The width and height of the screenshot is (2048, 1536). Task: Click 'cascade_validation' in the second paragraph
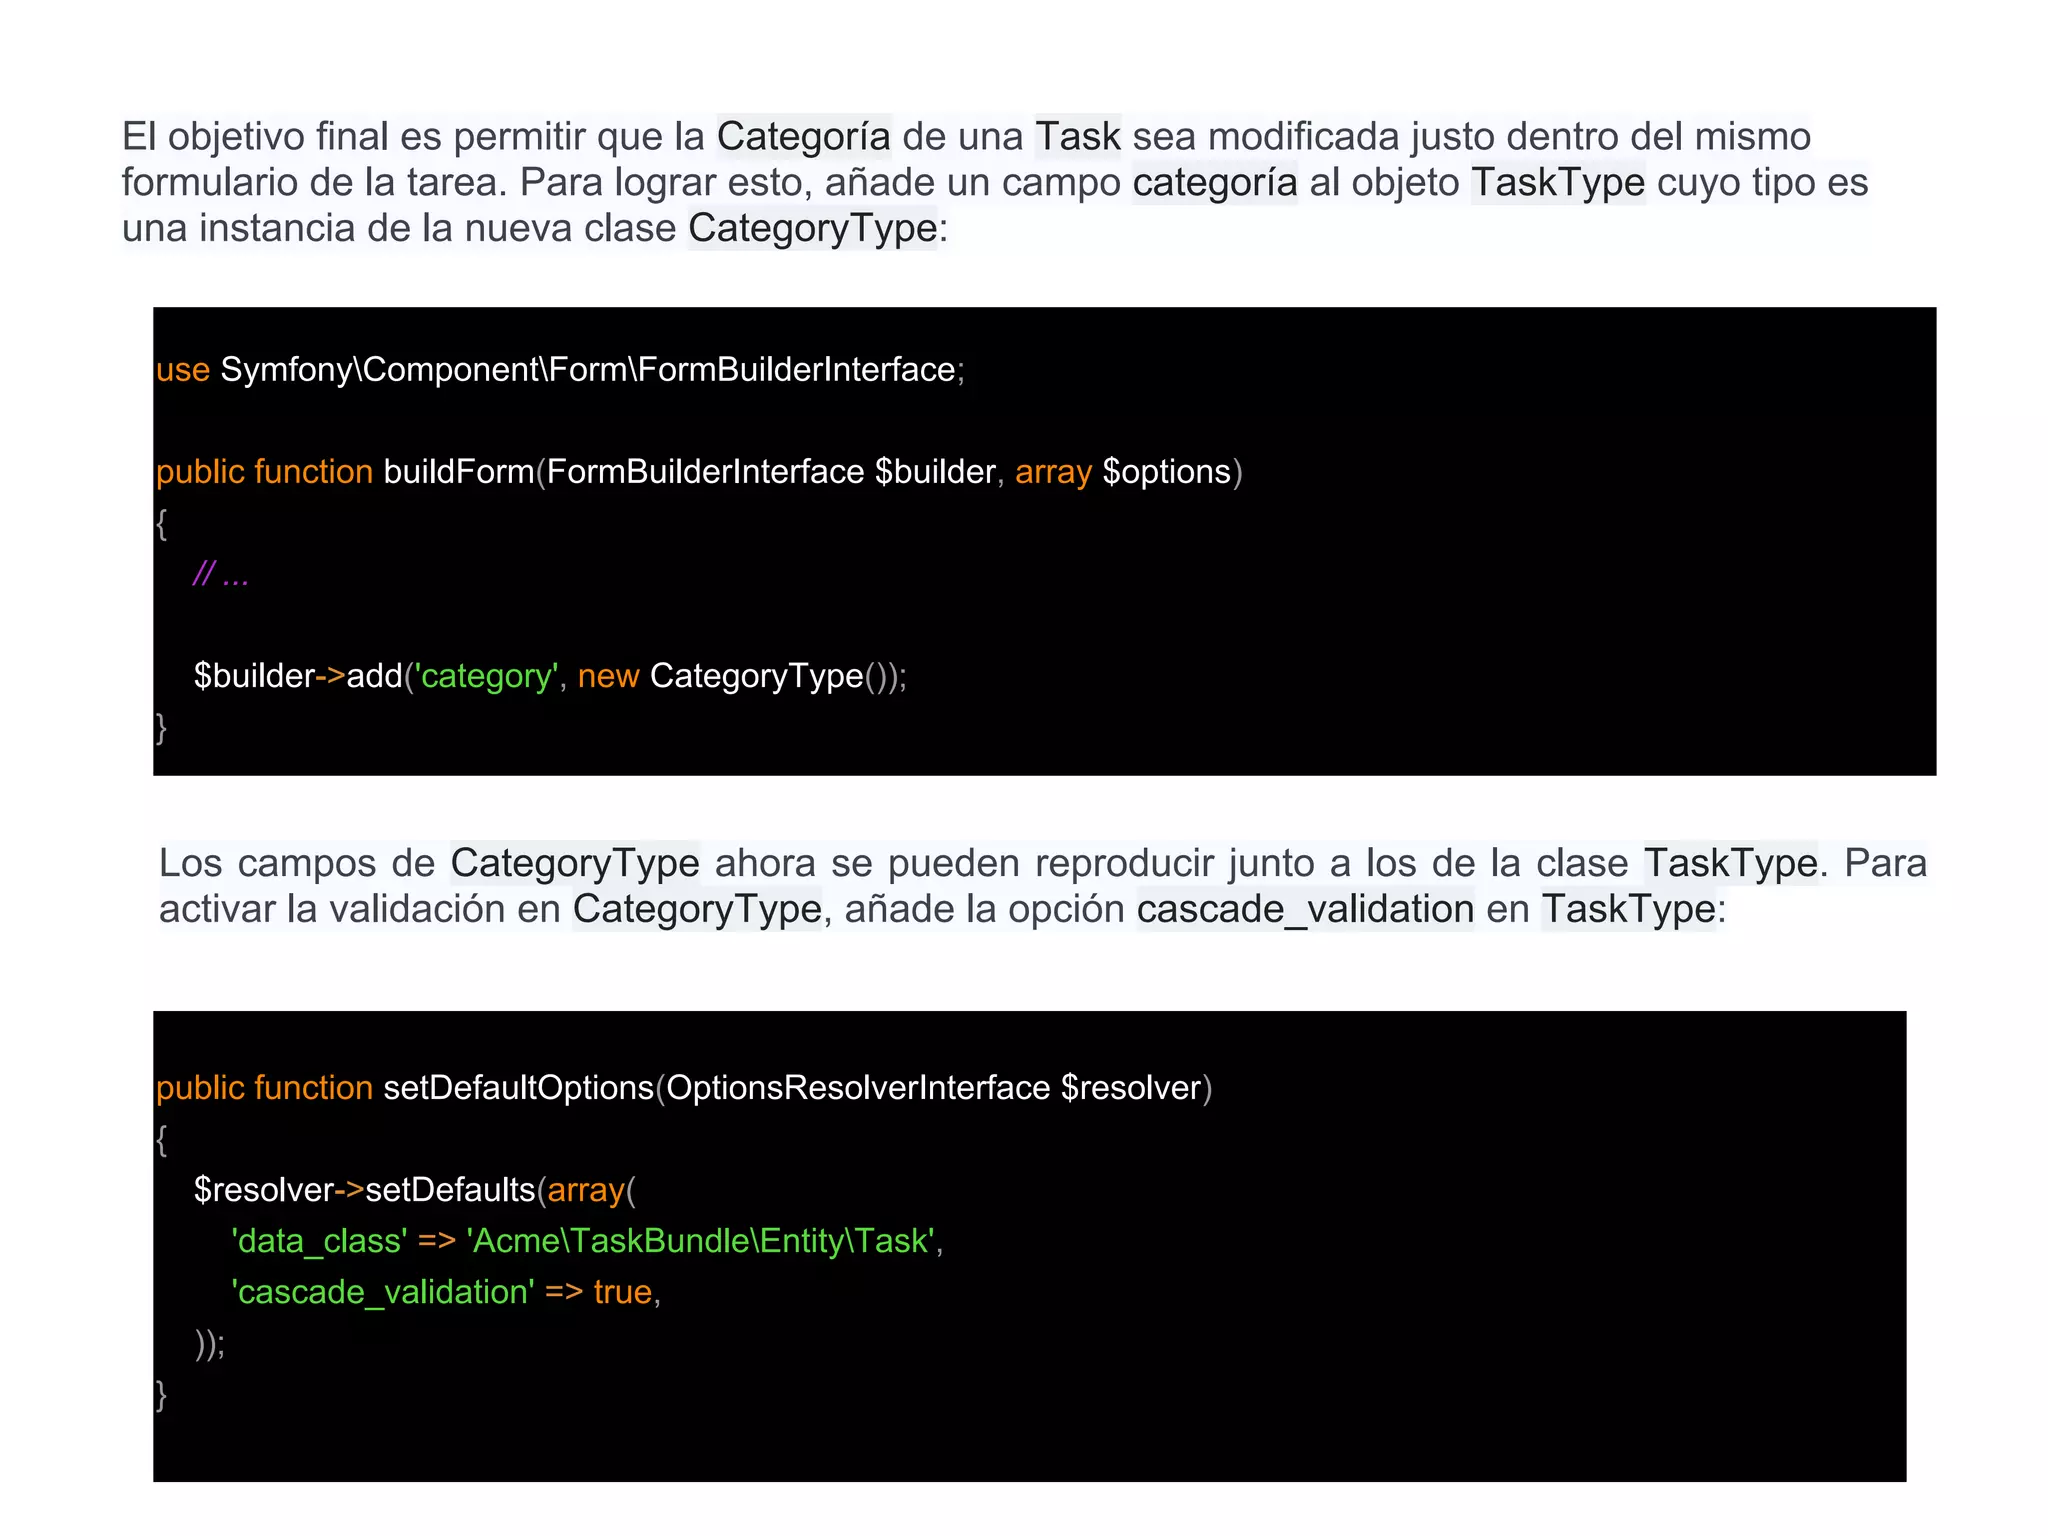[x=1305, y=910]
